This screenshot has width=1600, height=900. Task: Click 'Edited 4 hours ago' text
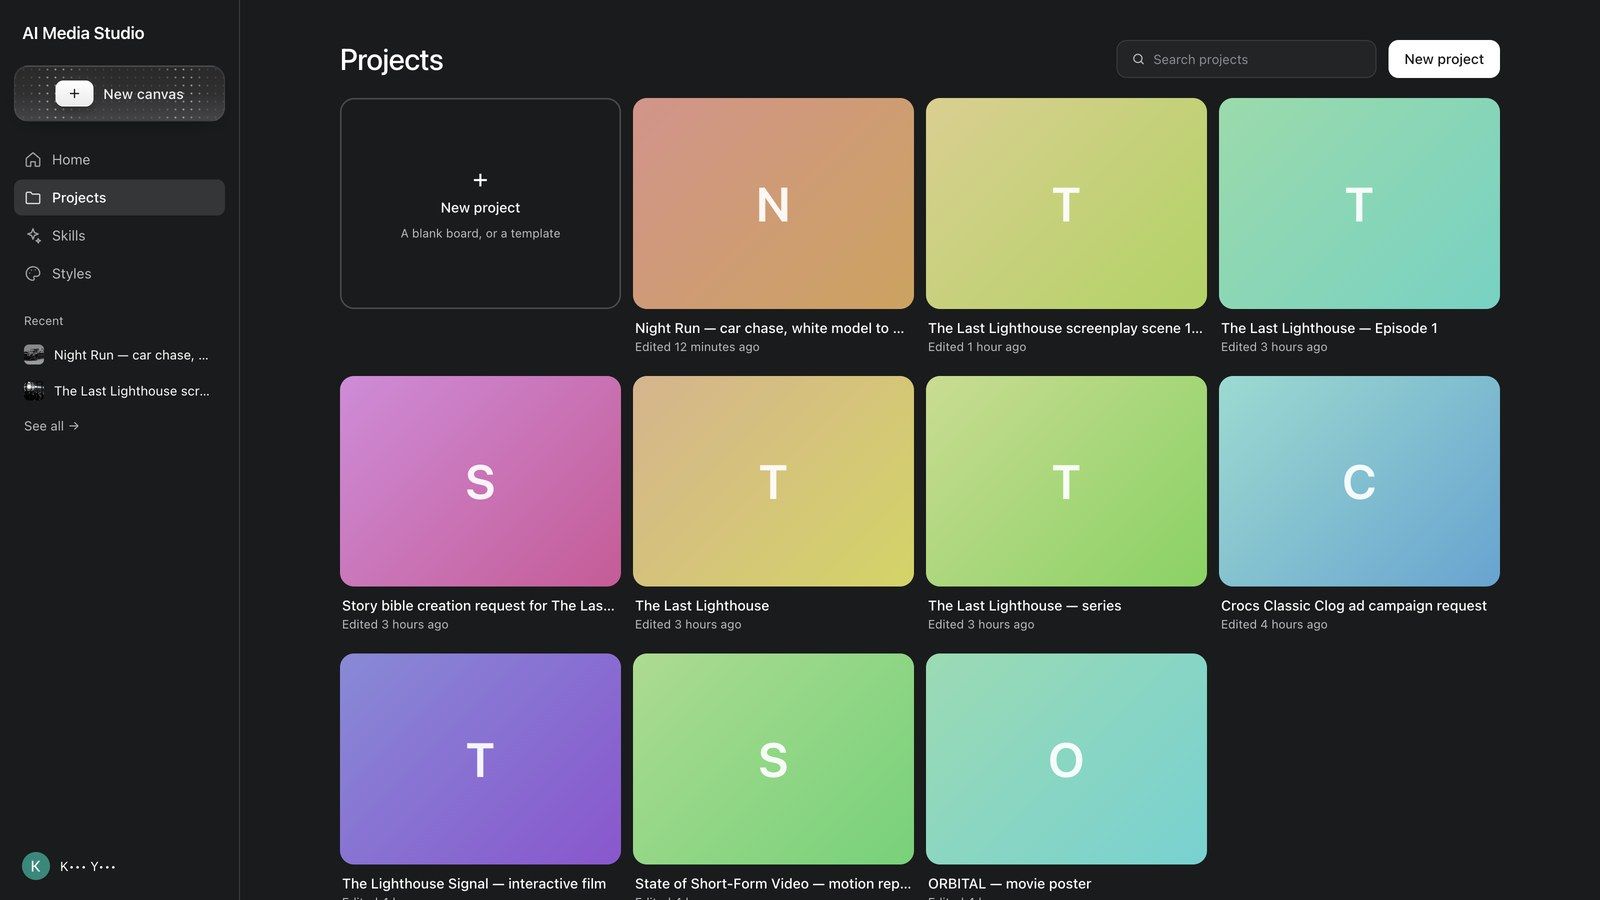pos(1274,625)
